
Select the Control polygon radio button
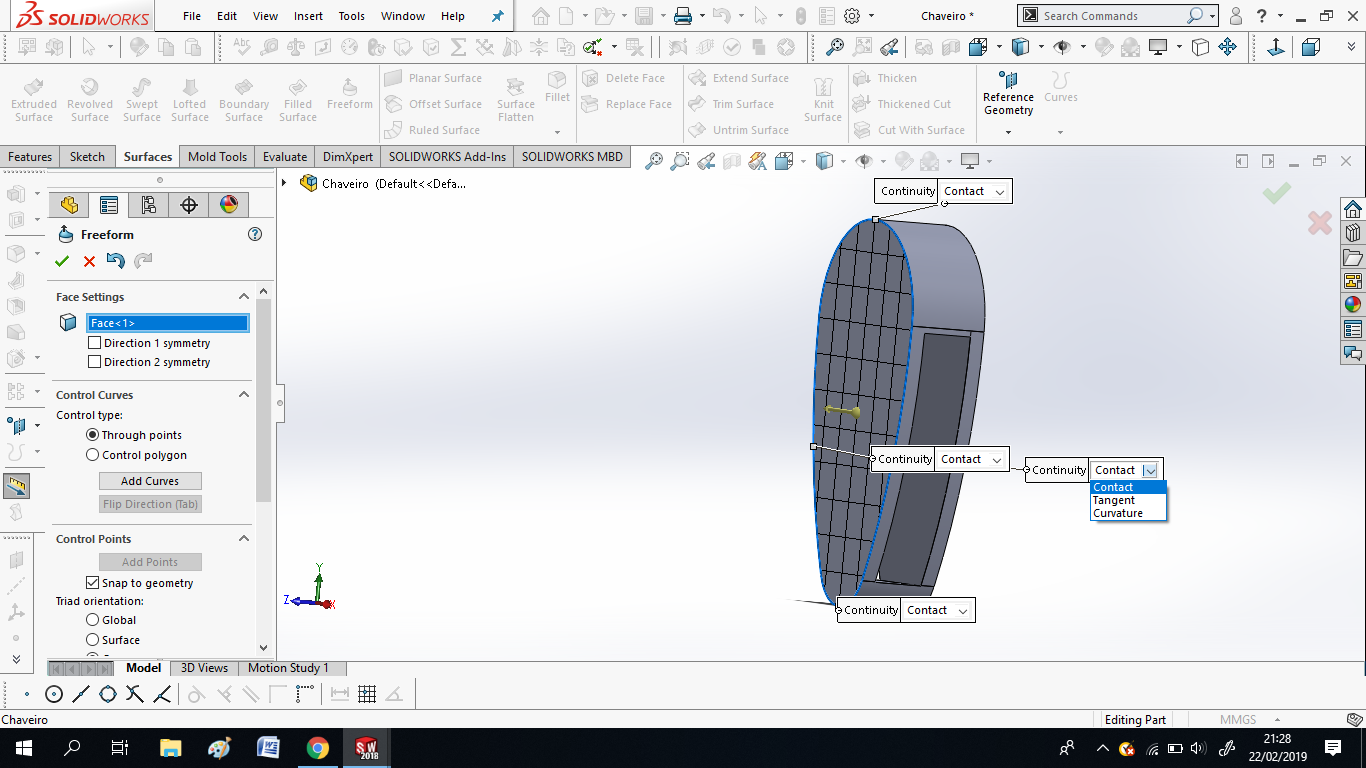[x=91, y=455]
